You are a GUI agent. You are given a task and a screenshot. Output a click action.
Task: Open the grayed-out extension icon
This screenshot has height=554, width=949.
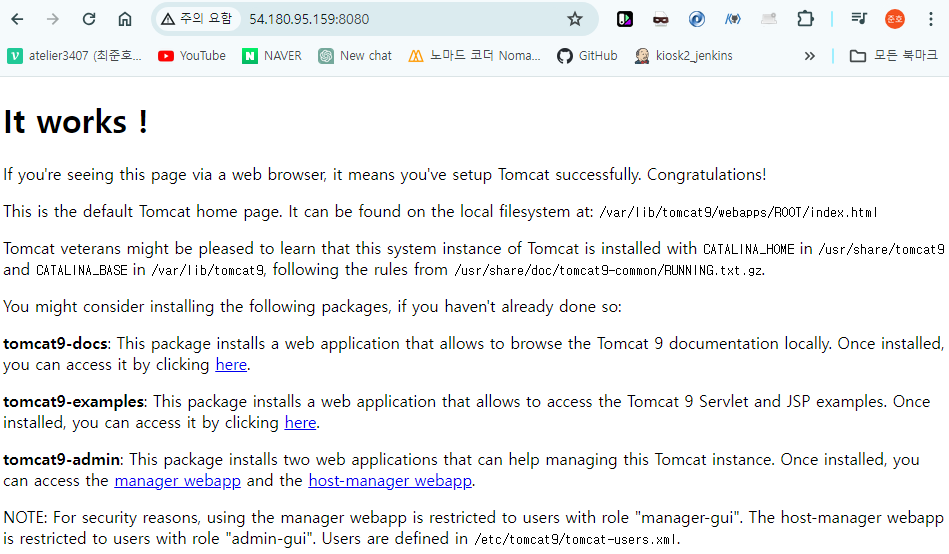pos(769,19)
